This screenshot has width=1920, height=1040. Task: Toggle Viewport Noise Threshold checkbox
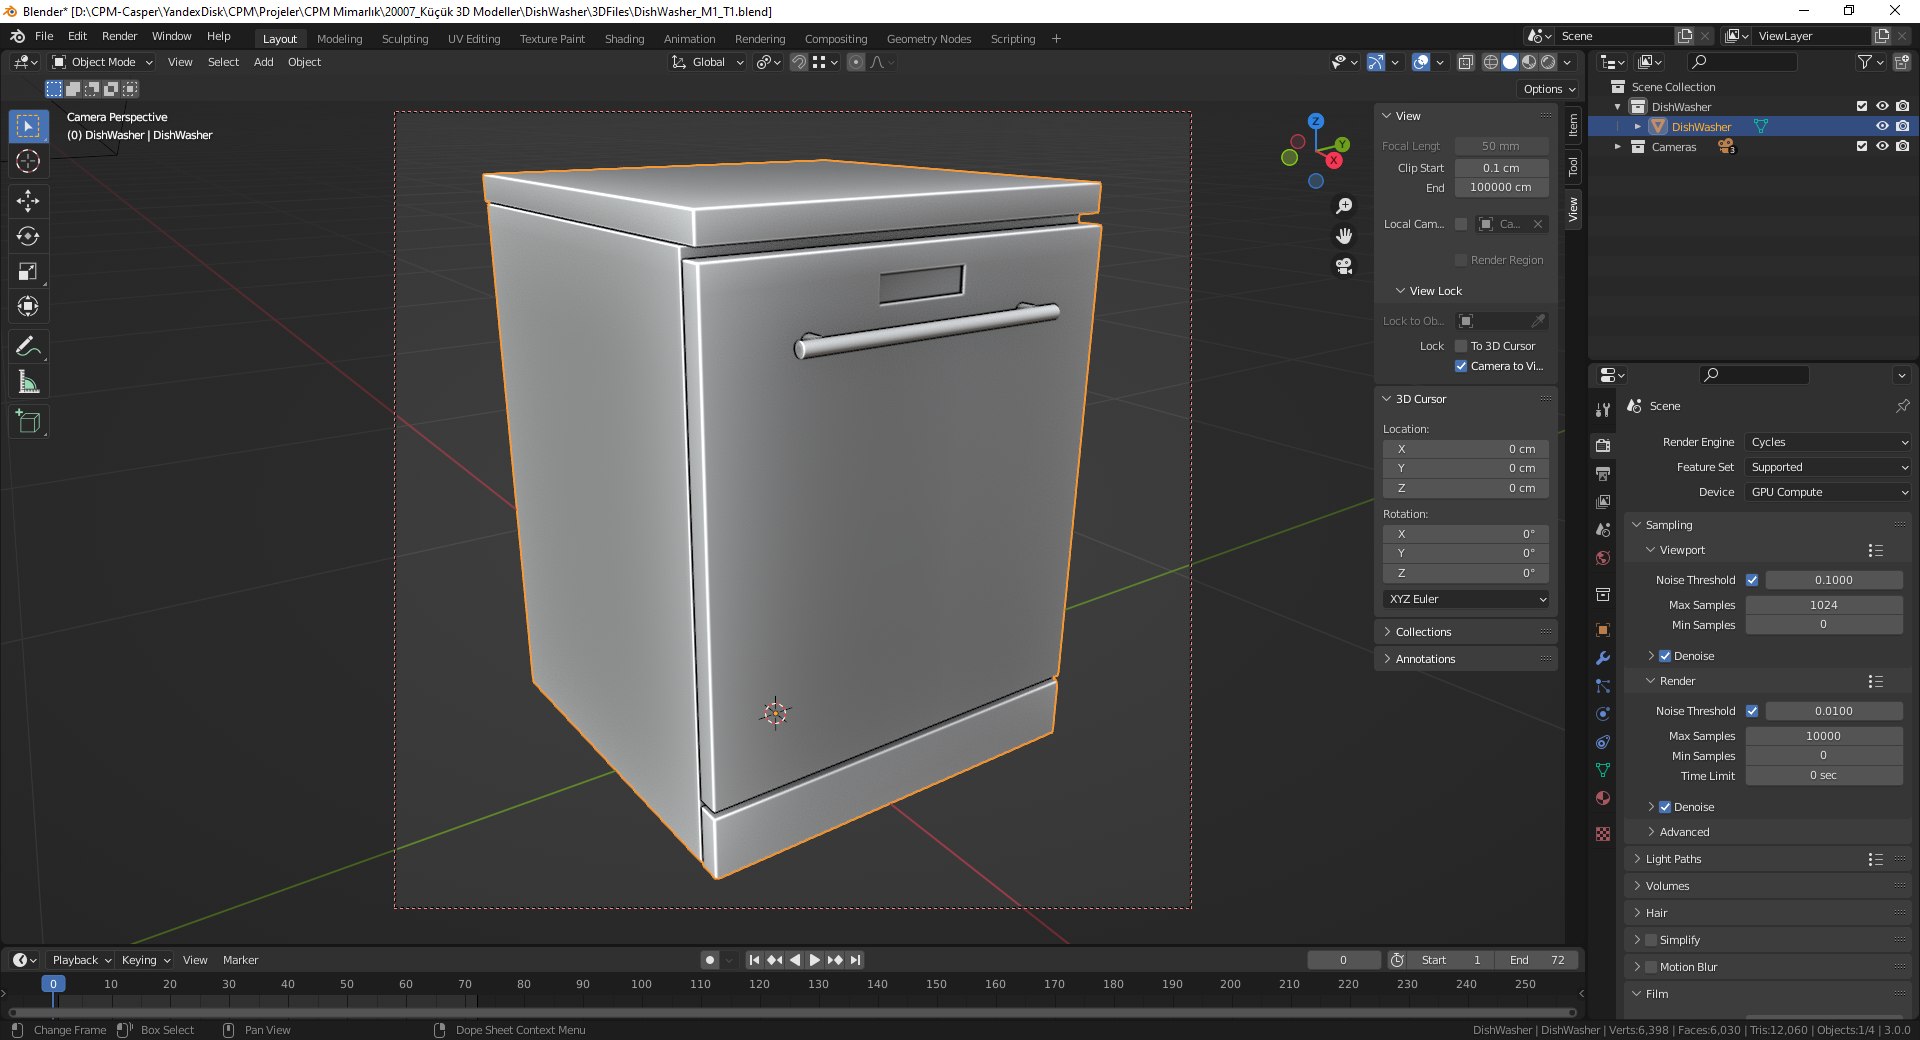click(1752, 580)
